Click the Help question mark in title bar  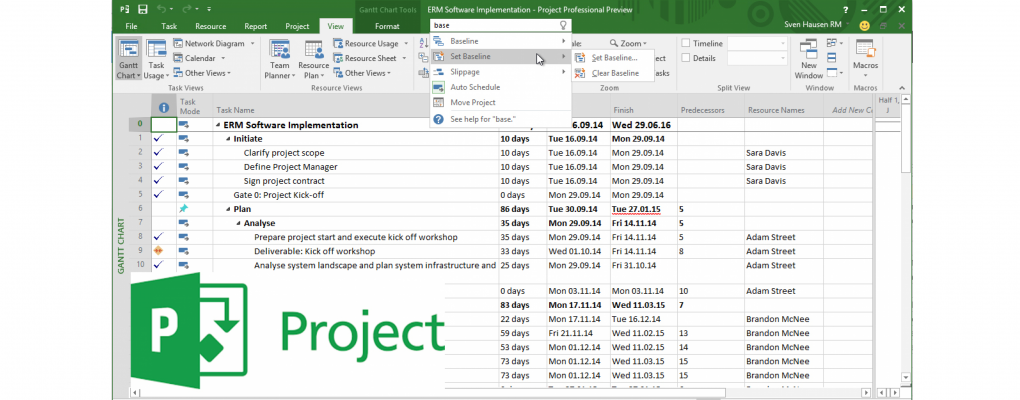[x=845, y=10]
